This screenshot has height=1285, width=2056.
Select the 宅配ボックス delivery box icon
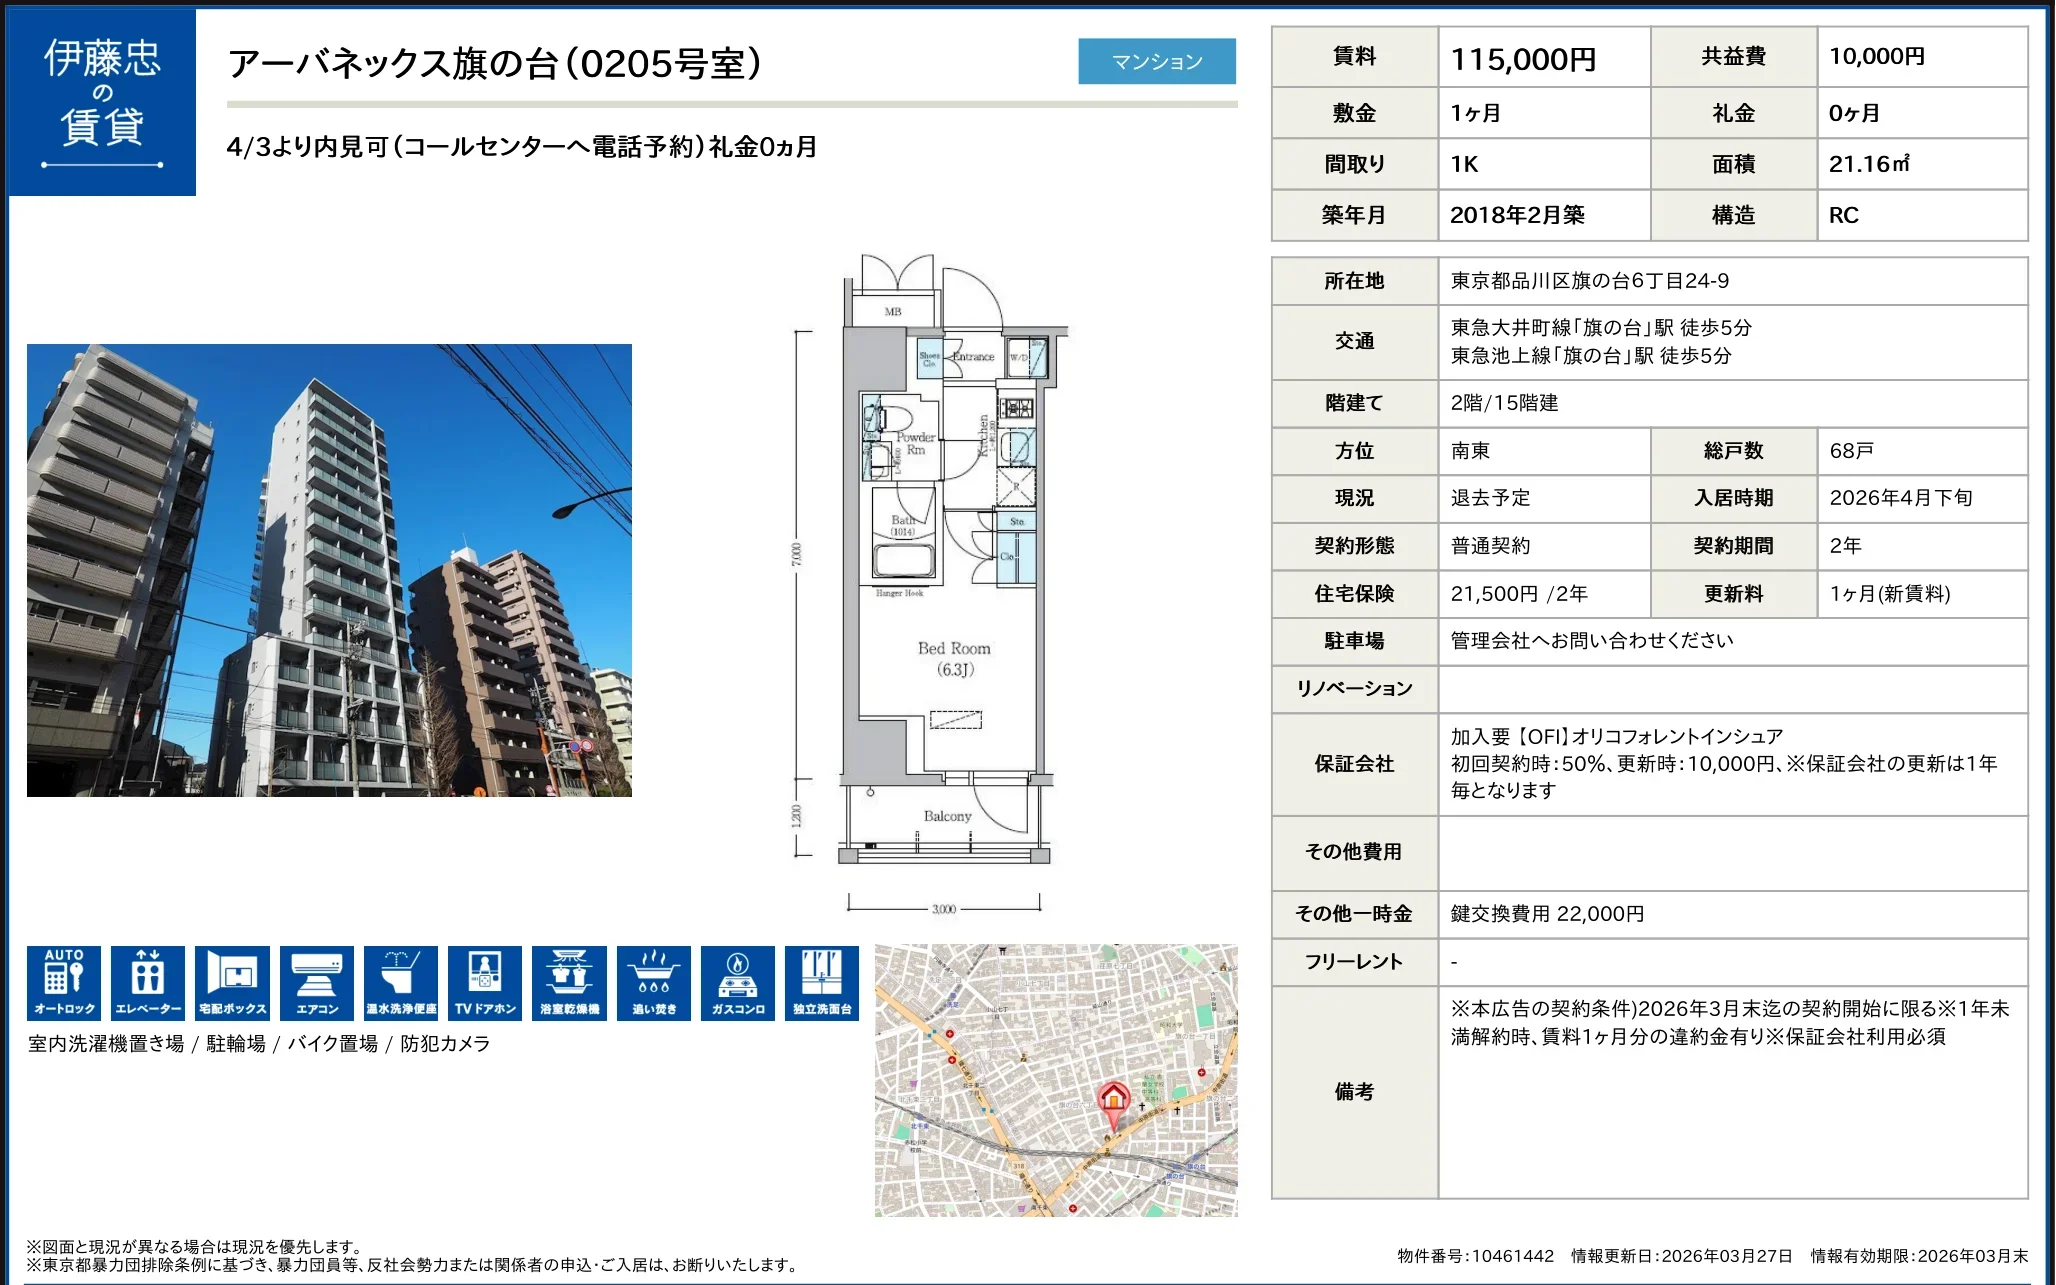tap(233, 982)
